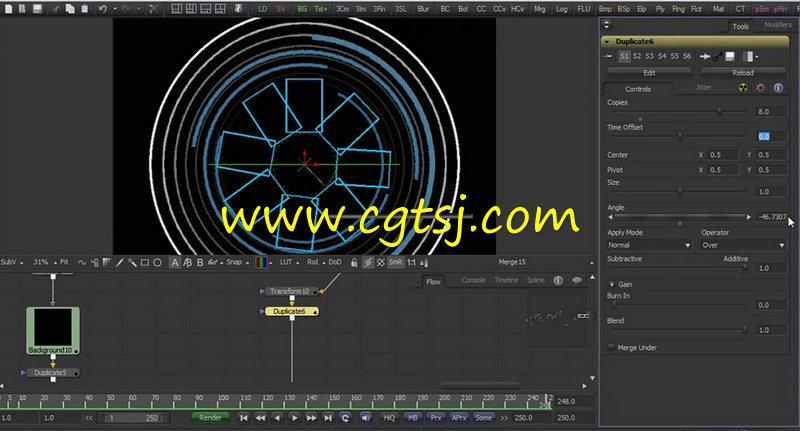Image resolution: width=800 pixels, height=431 pixels.
Task: Add a Saver with the SV tool
Action: pos(281,9)
